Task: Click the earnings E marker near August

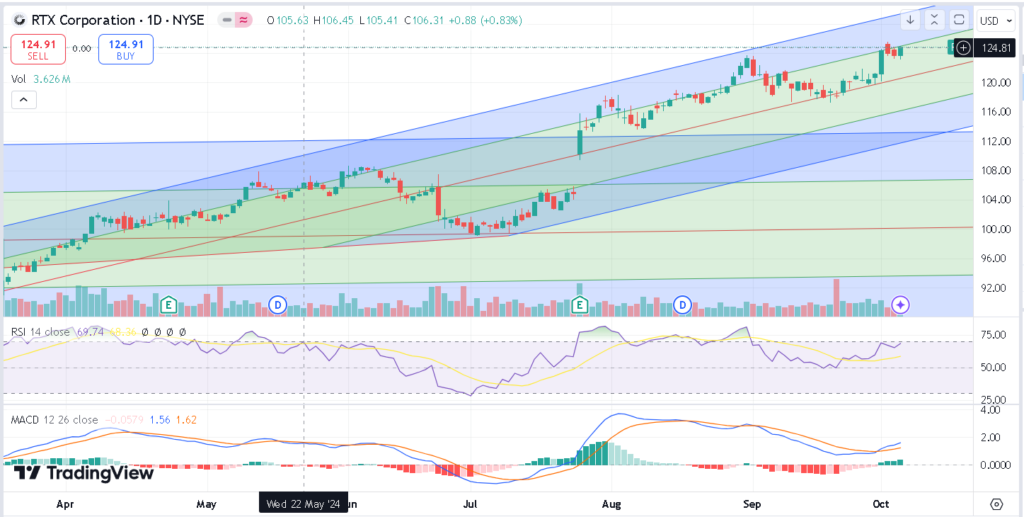Action: [579, 304]
